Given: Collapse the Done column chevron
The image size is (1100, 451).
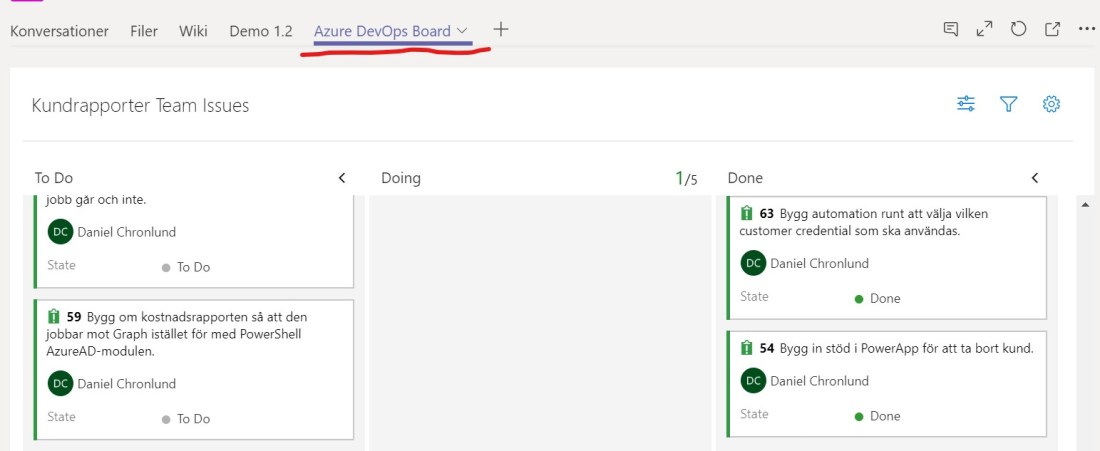Looking at the screenshot, I should [x=1035, y=178].
